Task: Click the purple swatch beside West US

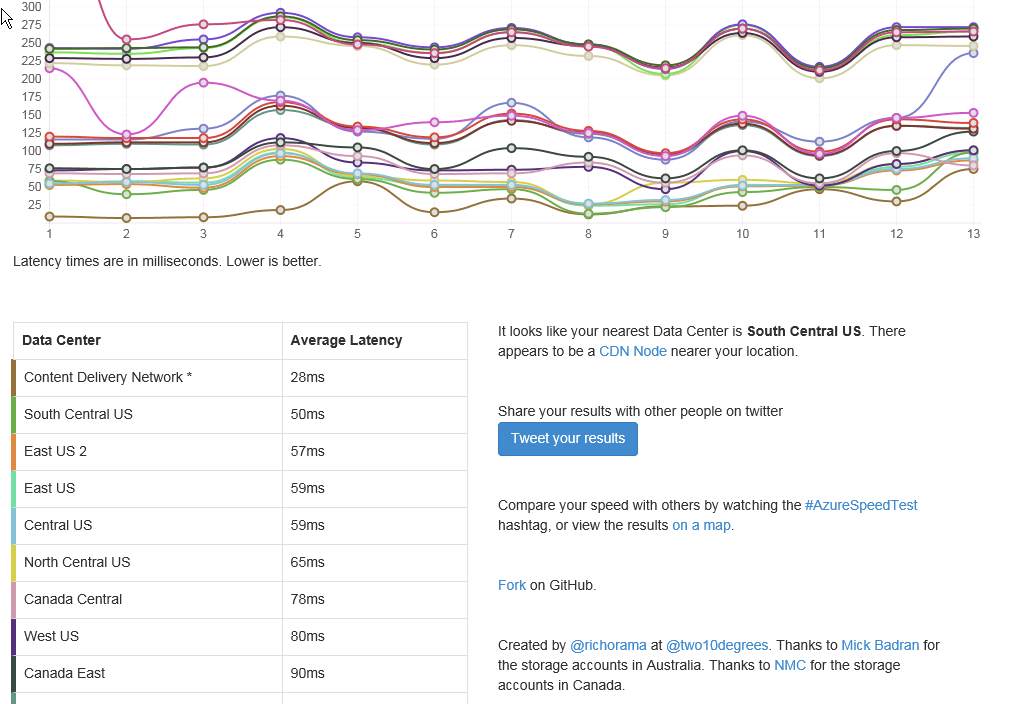Action: tap(13, 636)
